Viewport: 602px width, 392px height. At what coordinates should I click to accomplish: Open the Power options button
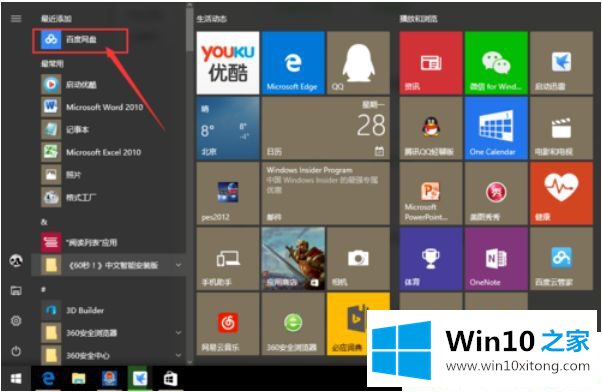16,351
